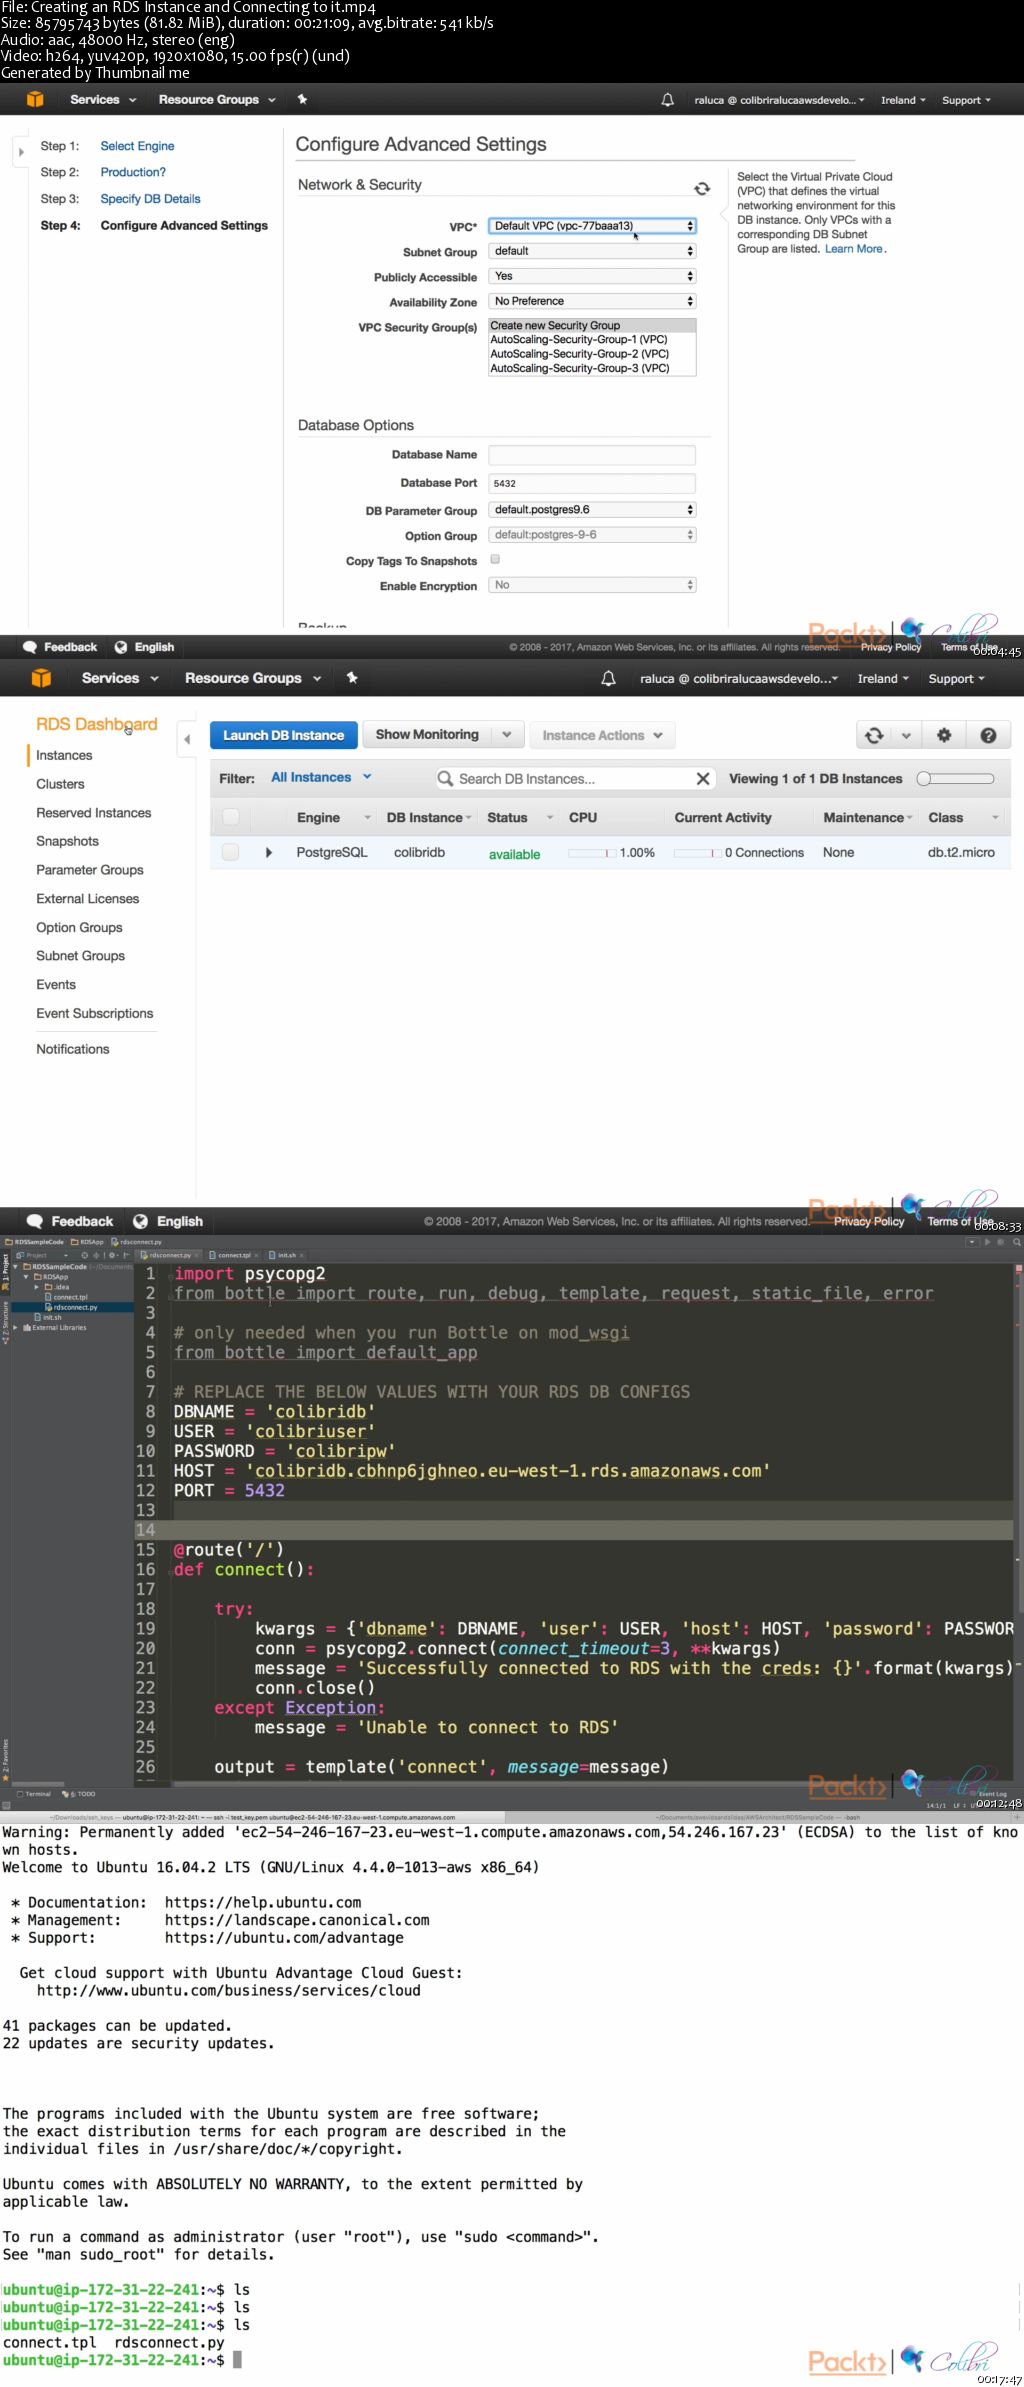Viewport: 1024px width, 2387px height.
Task: Collapse the RDS sidebar with the left arrow
Action: (x=187, y=739)
